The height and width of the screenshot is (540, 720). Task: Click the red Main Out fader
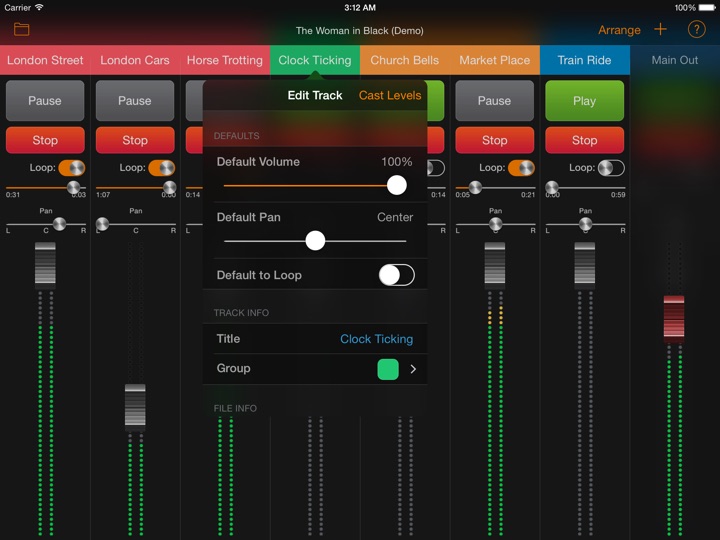pyautogui.click(x=674, y=318)
